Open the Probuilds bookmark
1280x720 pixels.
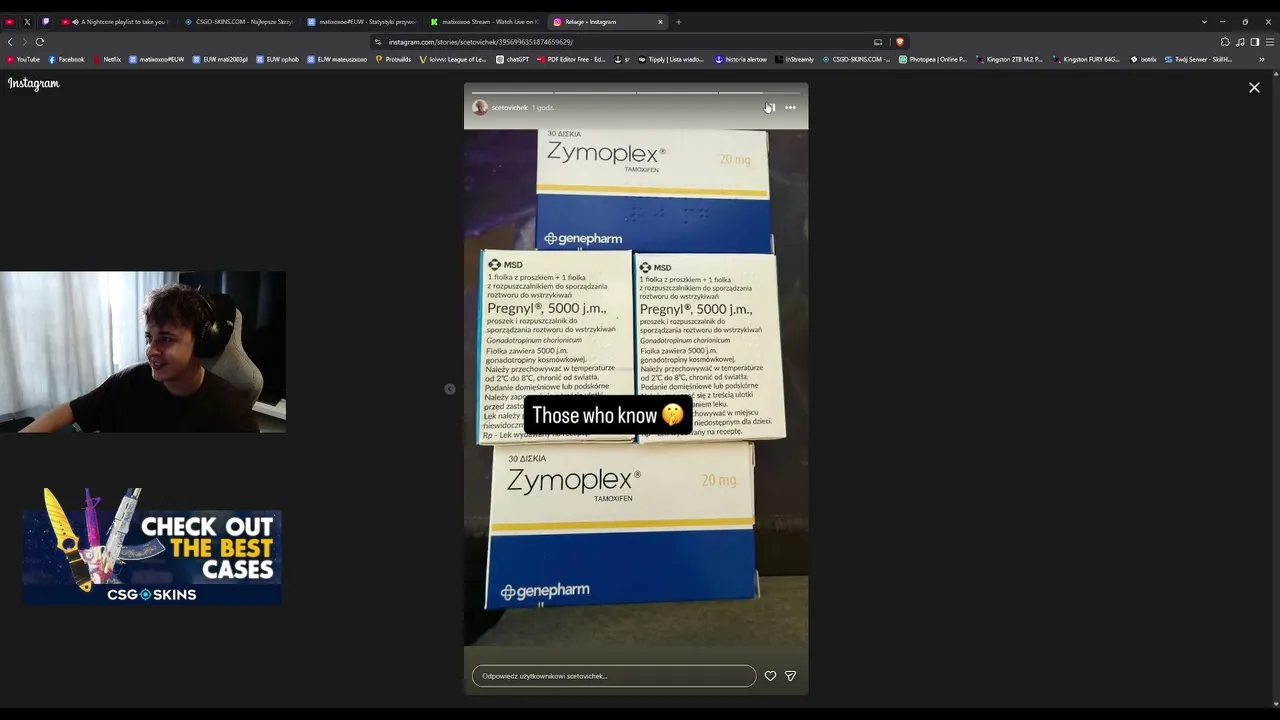(x=393, y=59)
